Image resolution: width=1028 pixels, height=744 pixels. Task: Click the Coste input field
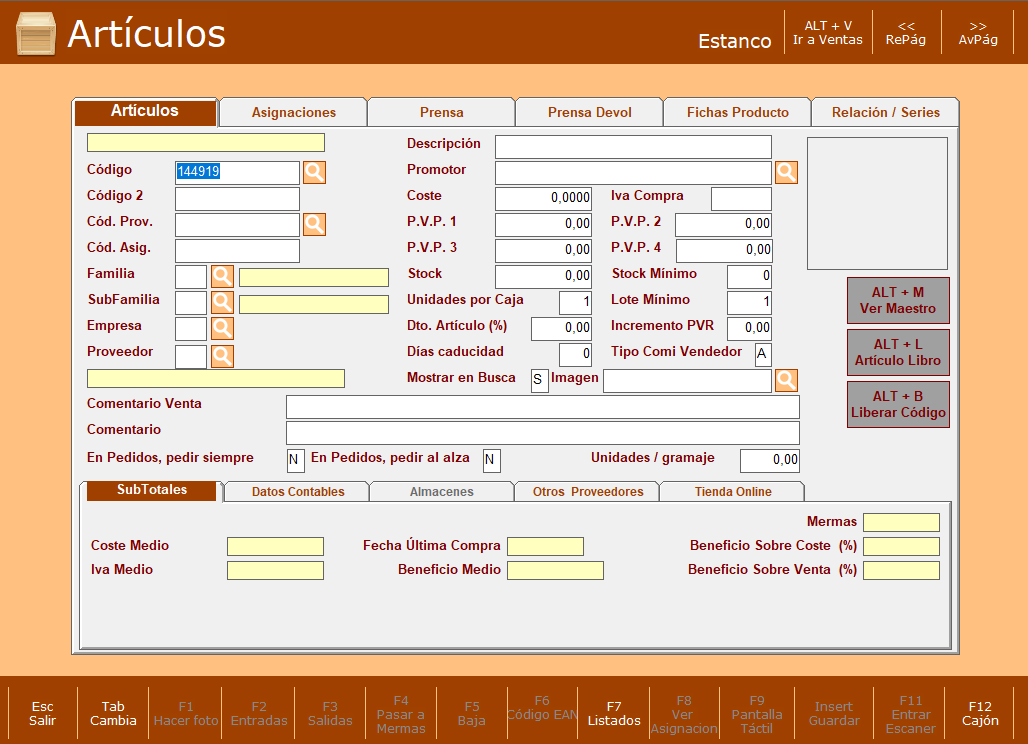click(x=544, y=199)
